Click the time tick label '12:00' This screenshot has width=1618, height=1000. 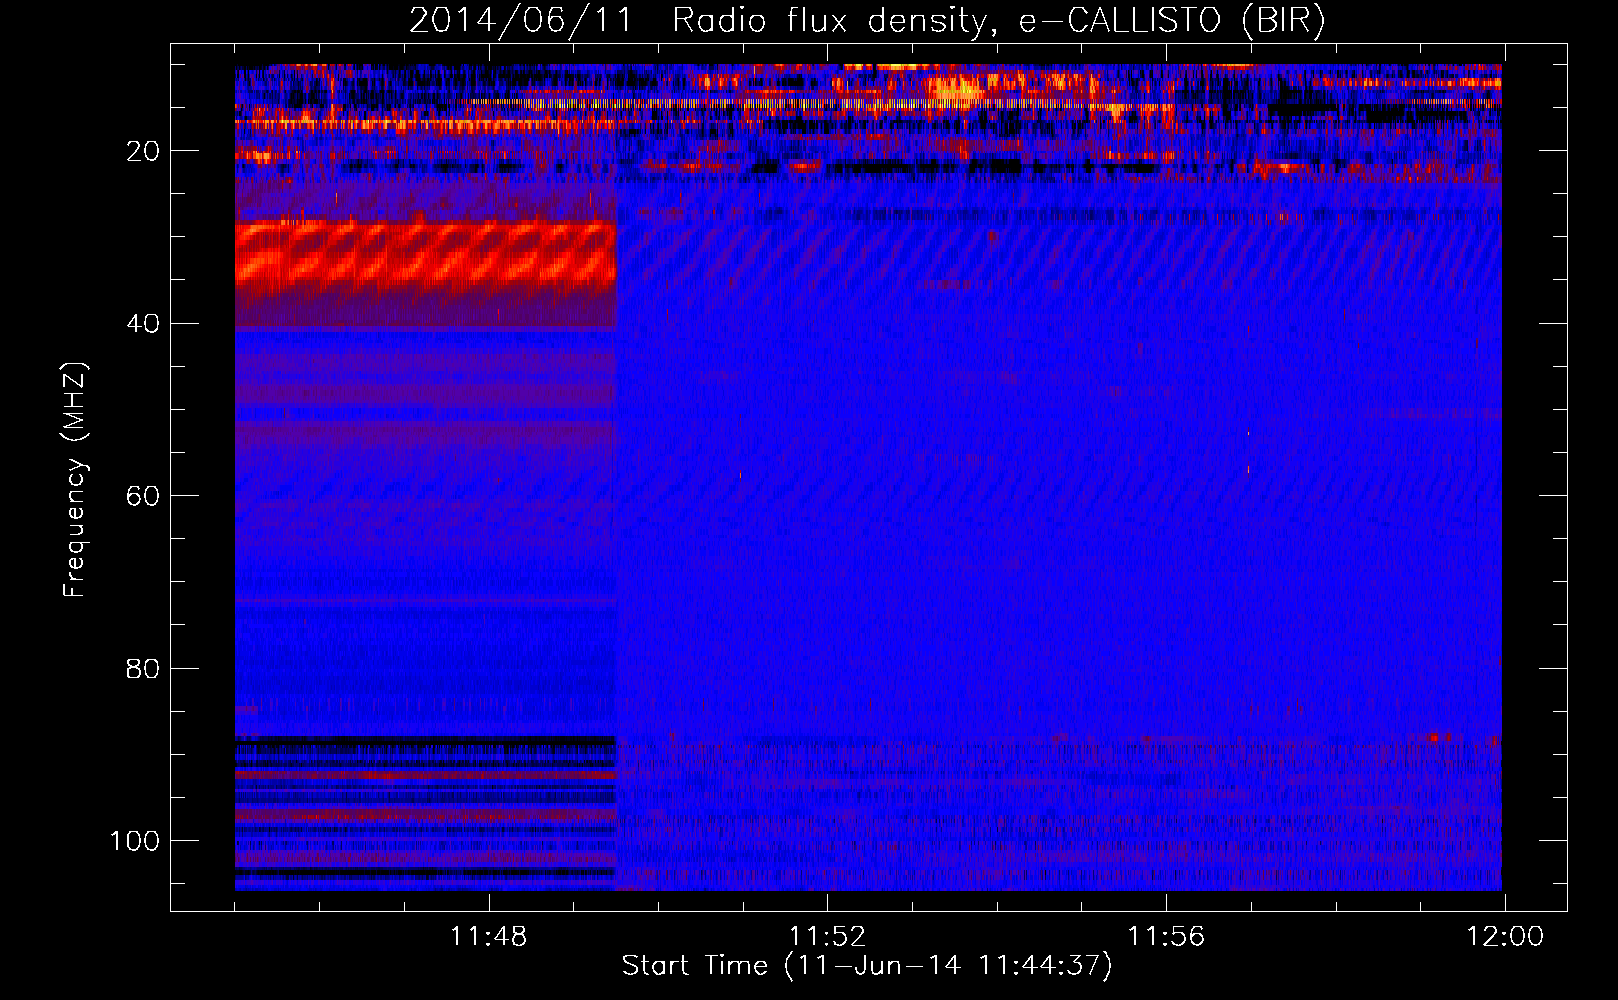point(1505,937)
